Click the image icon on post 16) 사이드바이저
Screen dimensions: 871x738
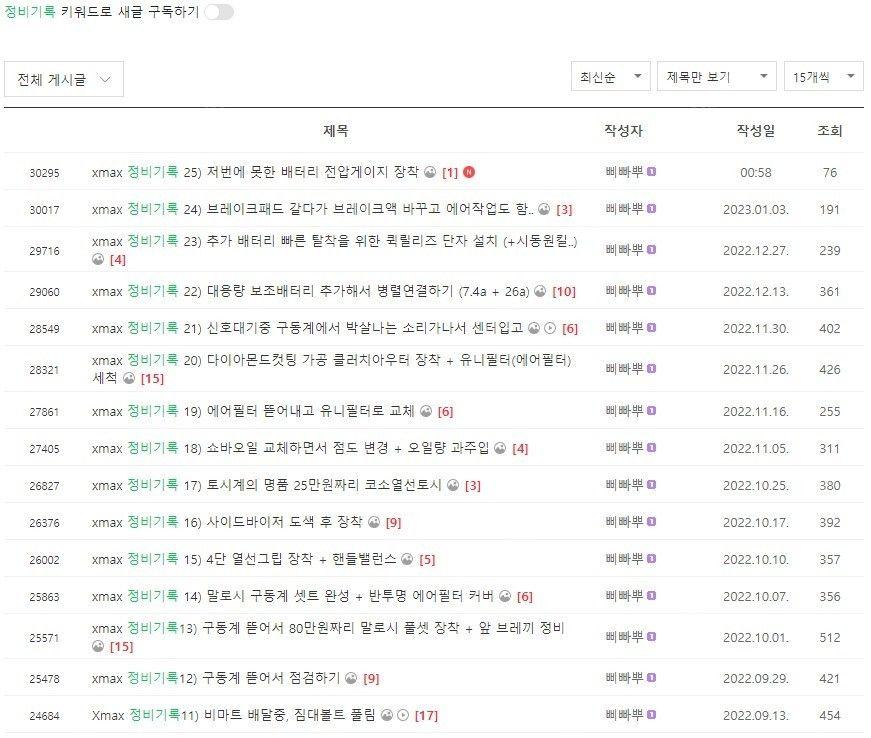(374, 522)
